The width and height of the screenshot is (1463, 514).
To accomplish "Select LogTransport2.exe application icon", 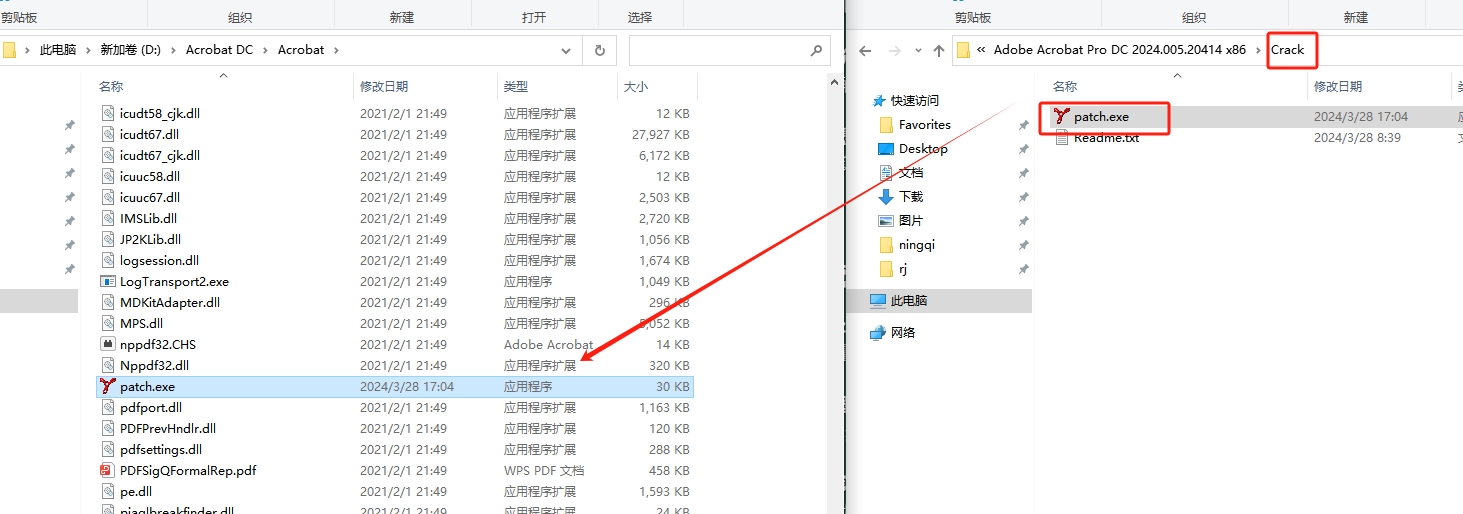I will click(x=108, y=281).
